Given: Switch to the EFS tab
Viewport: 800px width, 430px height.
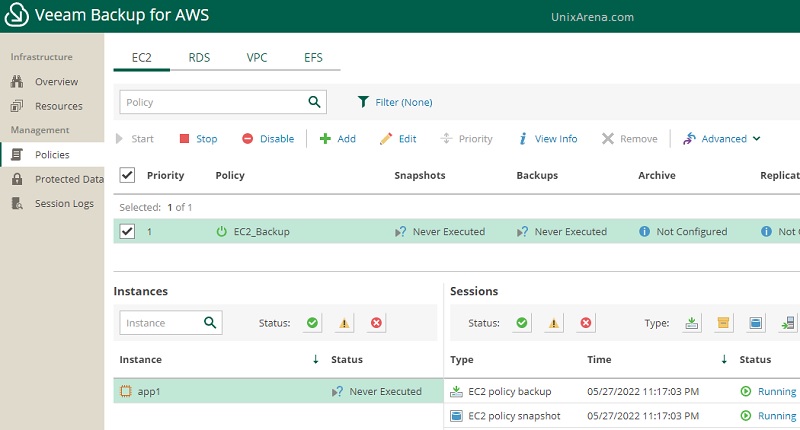Looking at the screenshot, I should [x=313, y=58].
